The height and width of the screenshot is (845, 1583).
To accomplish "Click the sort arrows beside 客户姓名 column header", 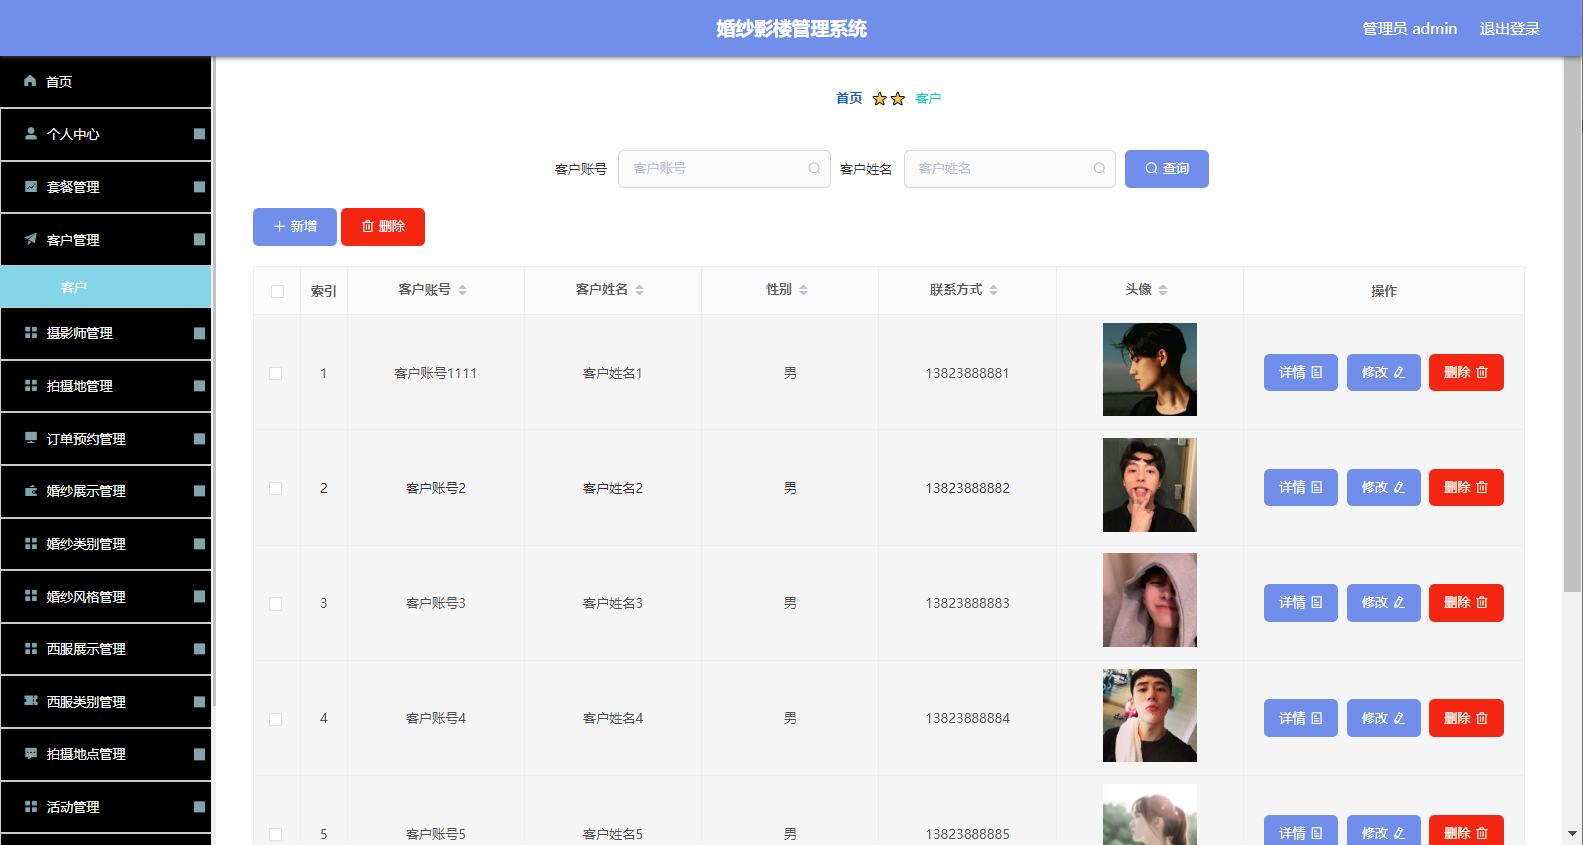I will pos(639,290).
